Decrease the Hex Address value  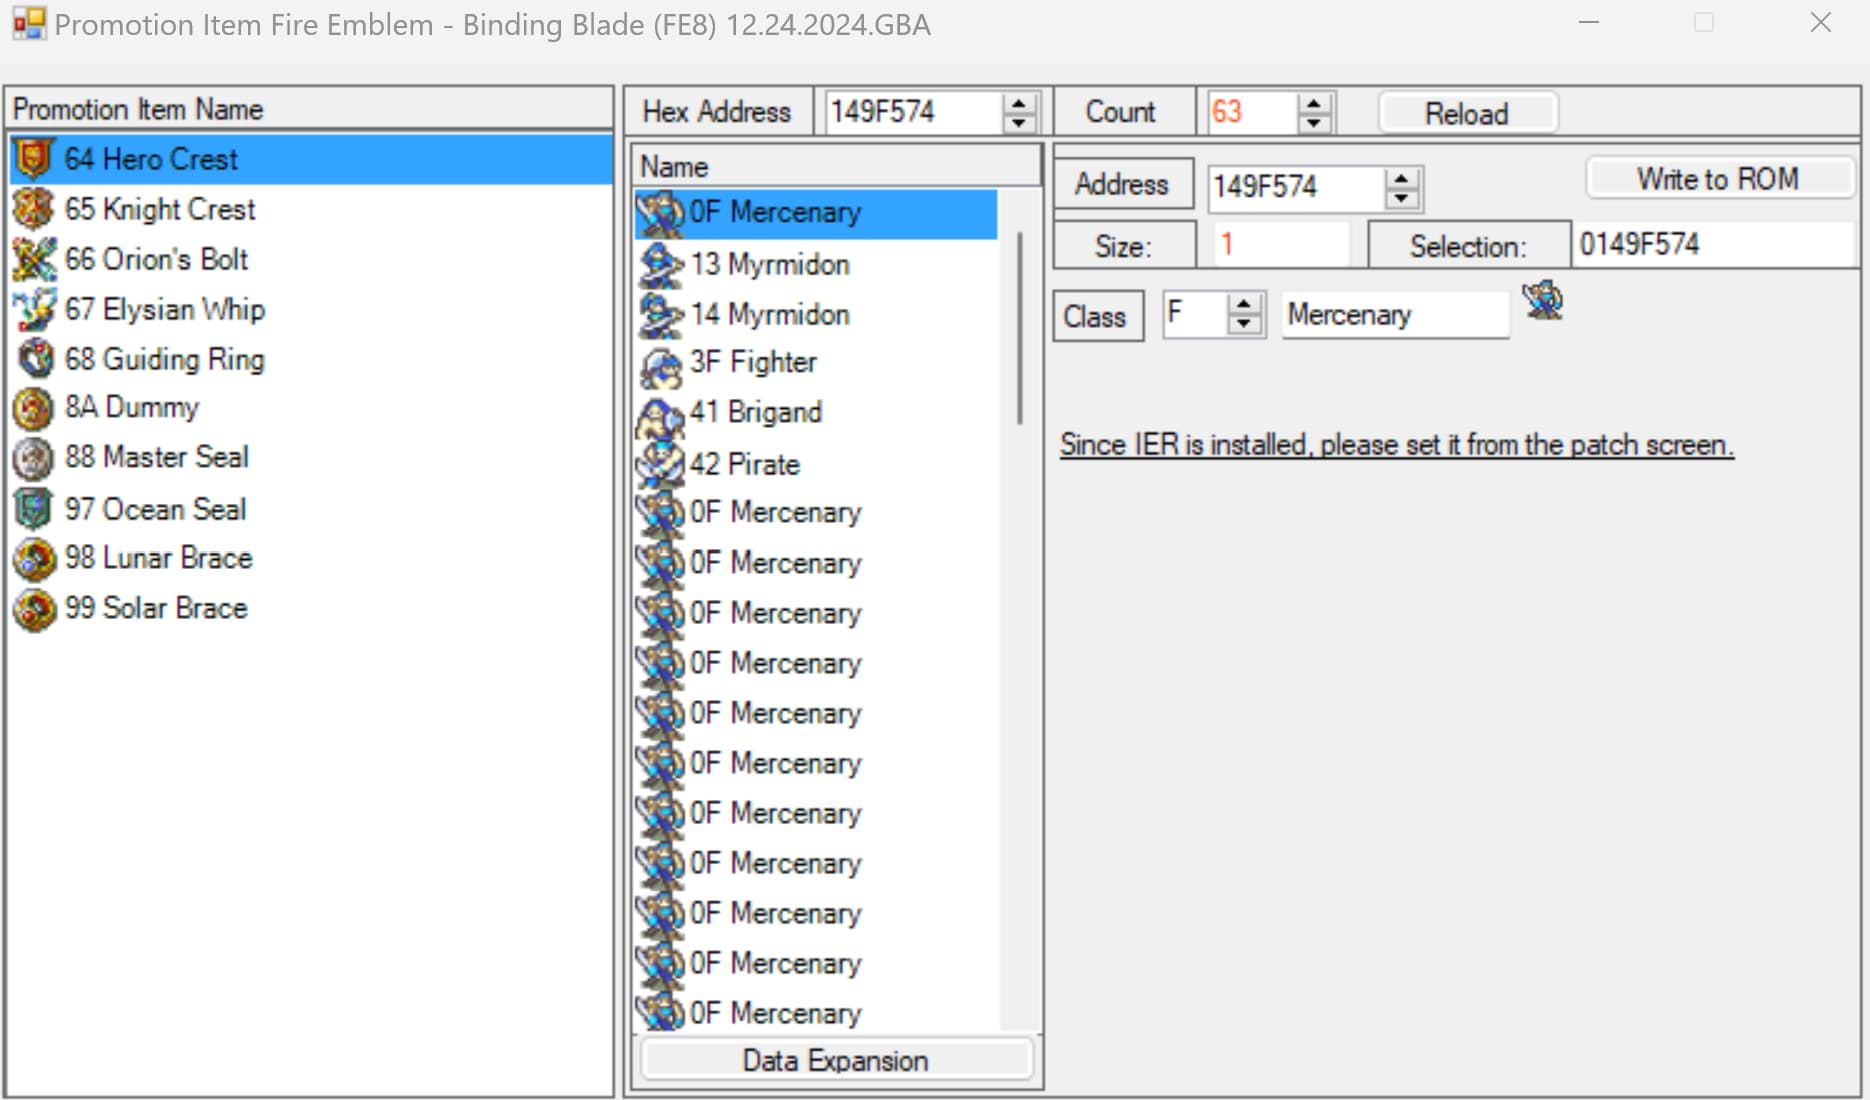pos(1018,122)
